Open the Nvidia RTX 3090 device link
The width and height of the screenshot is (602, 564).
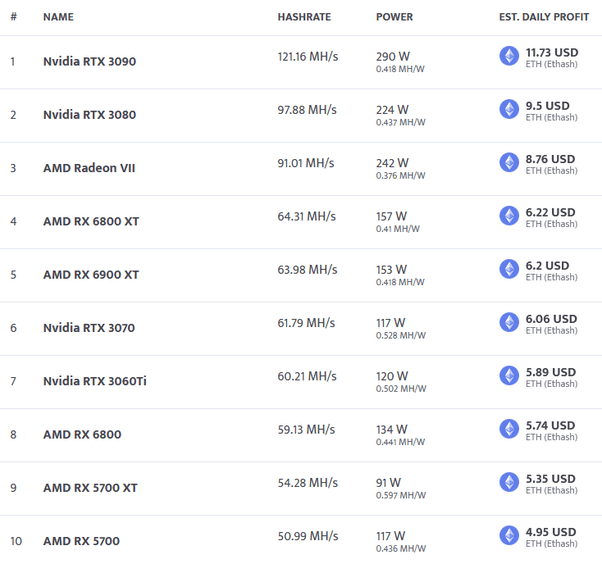click(x=89, y=61)
